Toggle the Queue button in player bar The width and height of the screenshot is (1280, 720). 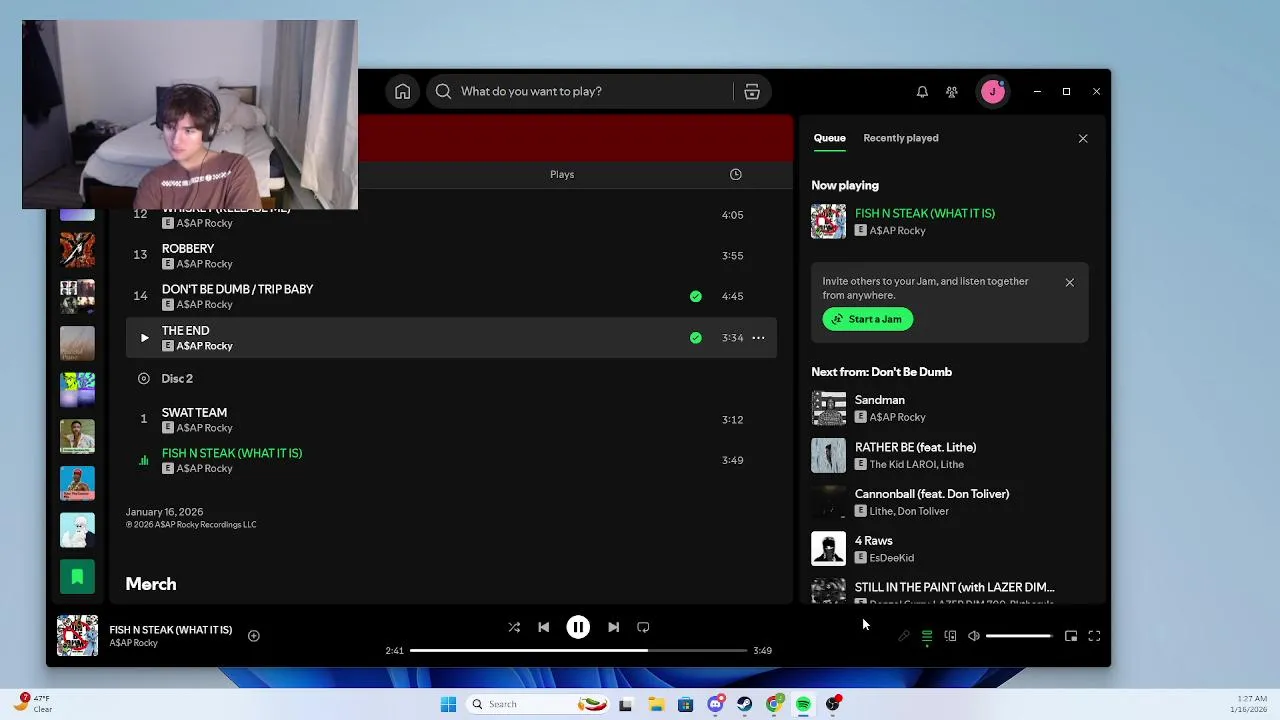pyautogui.click(x=927, y=636)
